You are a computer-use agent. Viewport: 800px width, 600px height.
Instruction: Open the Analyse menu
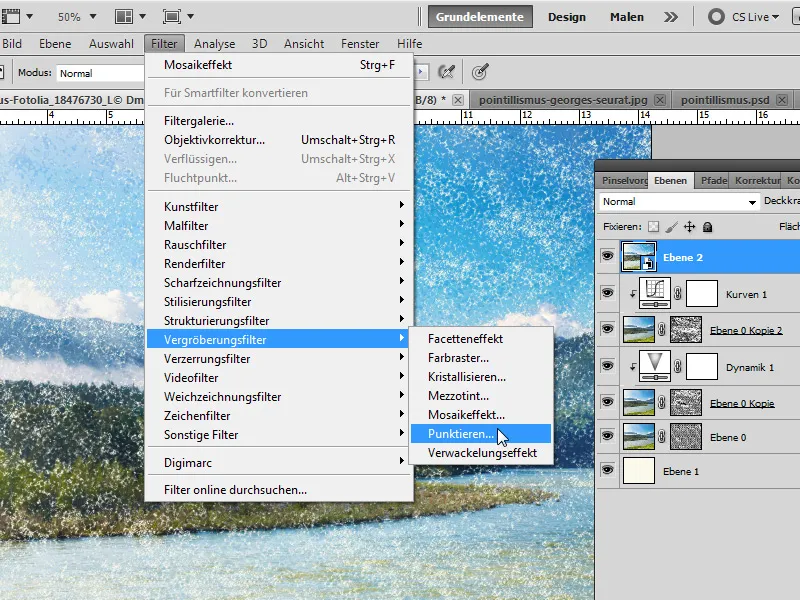coord(214,44)
